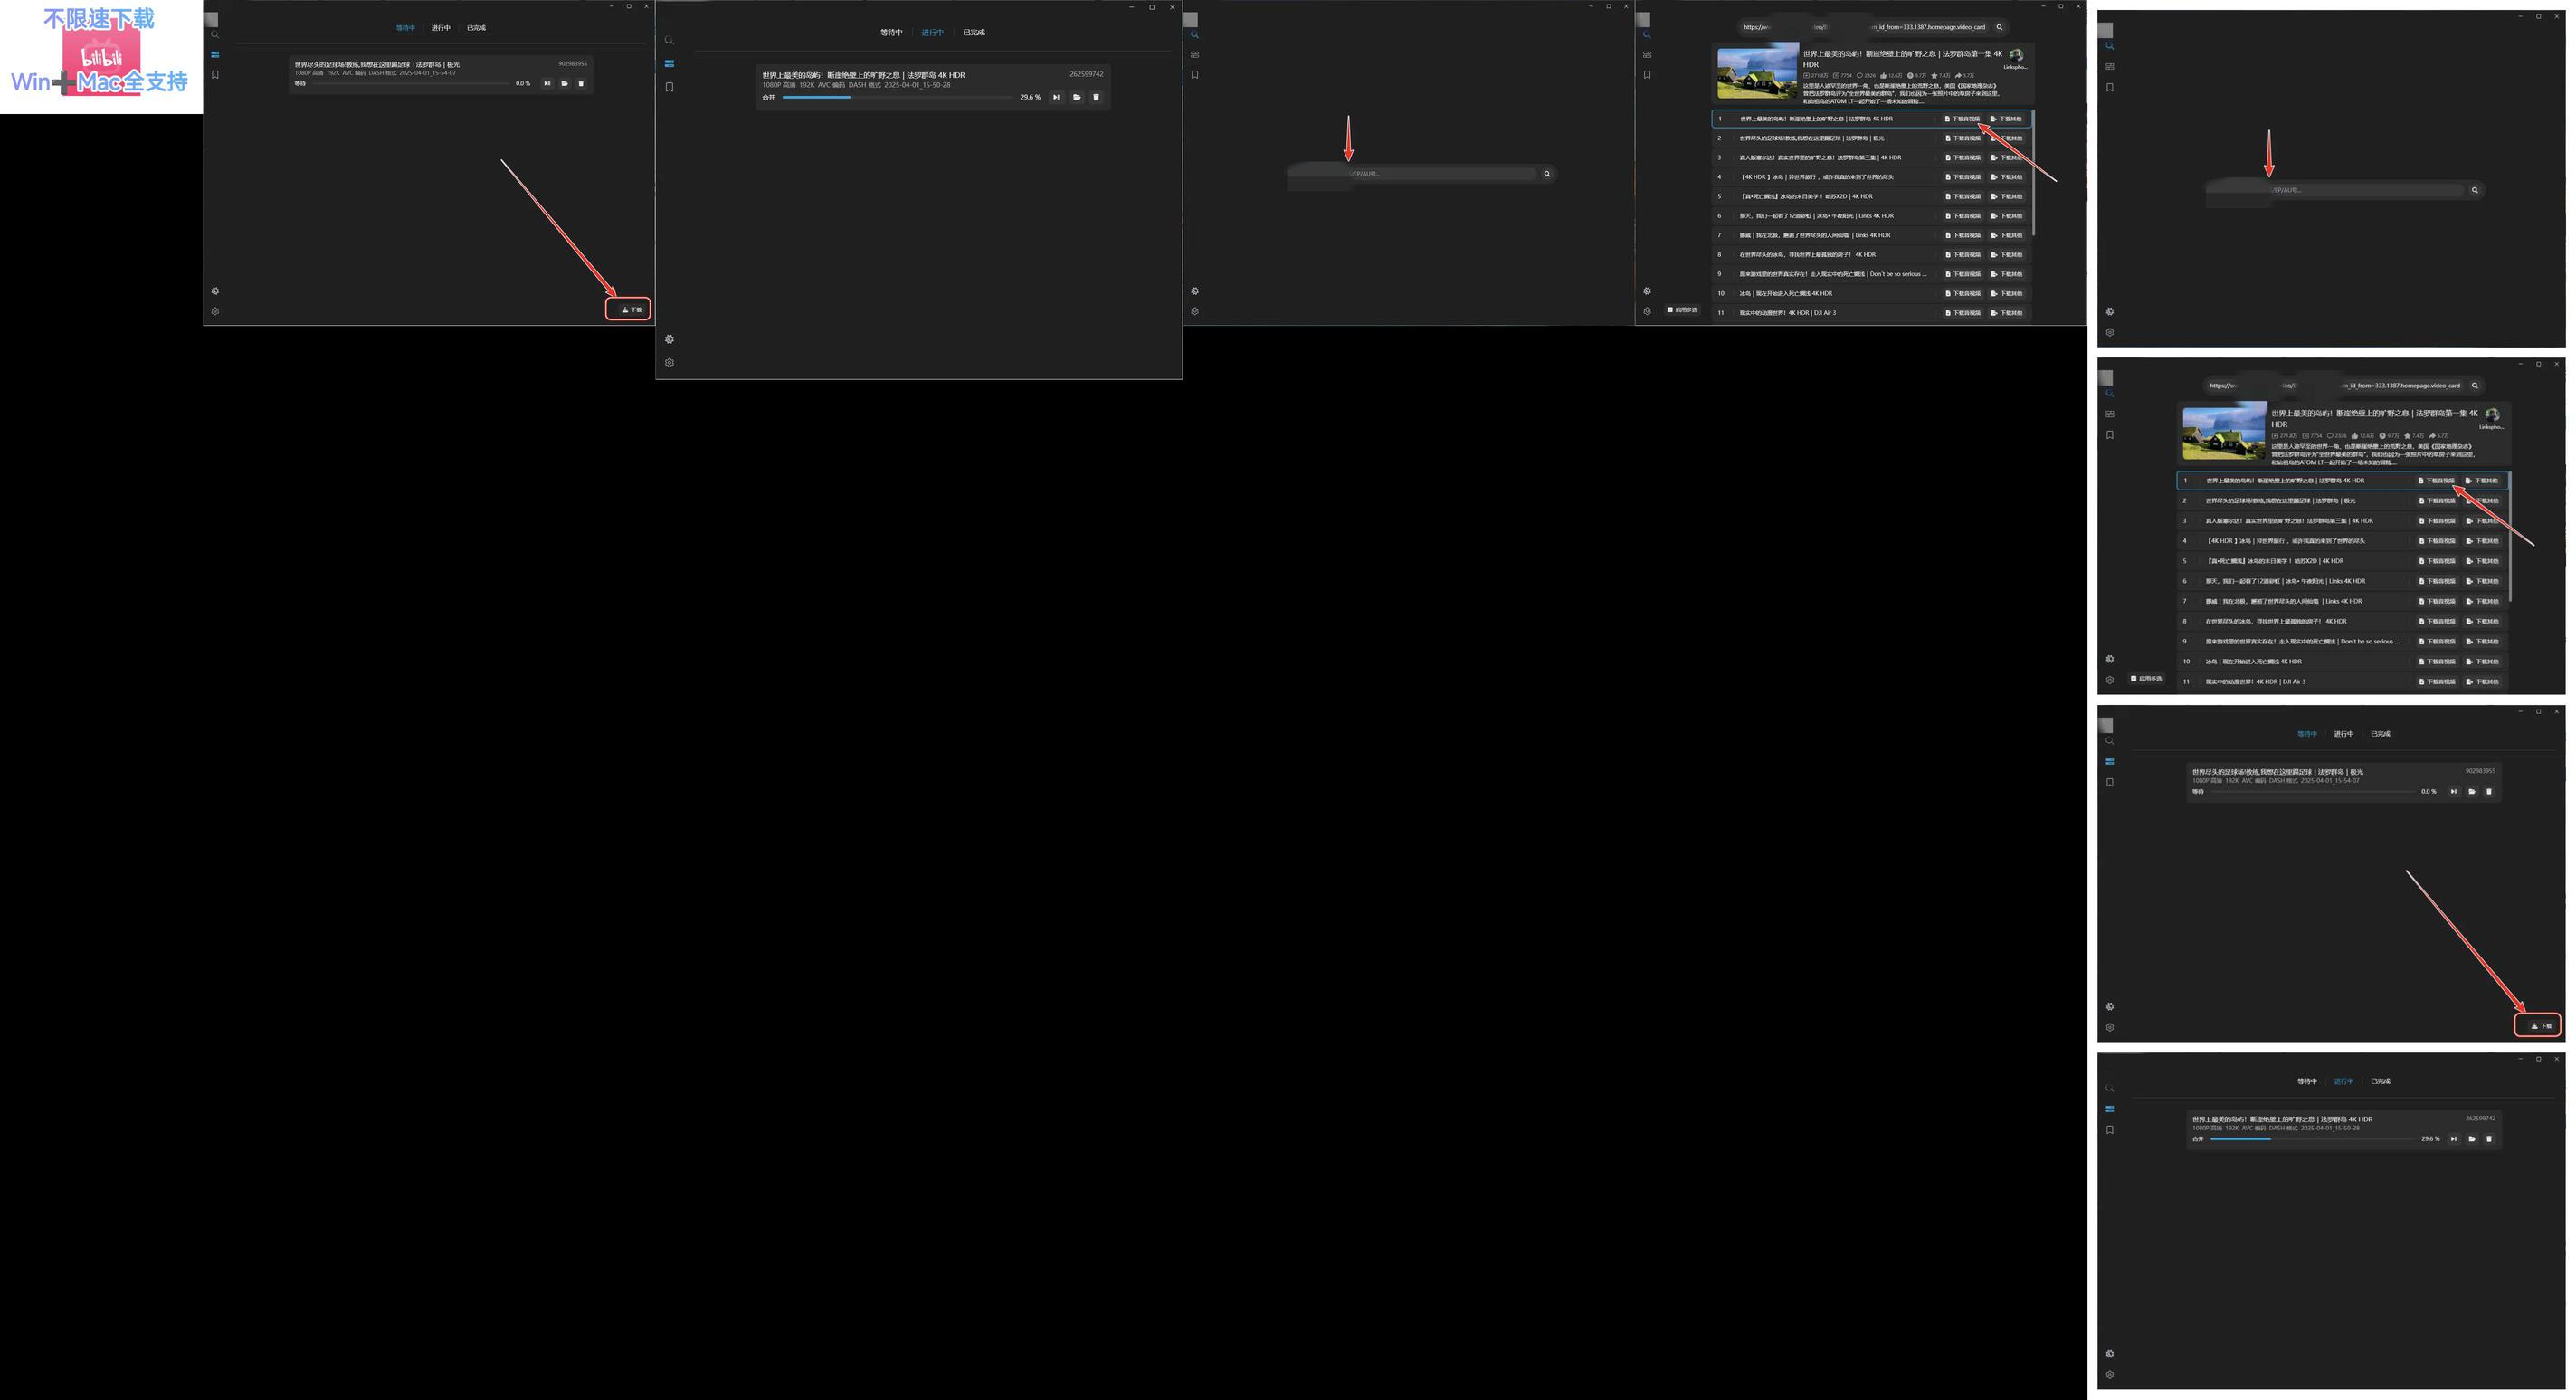Open download-queue sidebar icon in large center window
This screenshot has height=1400, width=2576.
click(669, 63)
